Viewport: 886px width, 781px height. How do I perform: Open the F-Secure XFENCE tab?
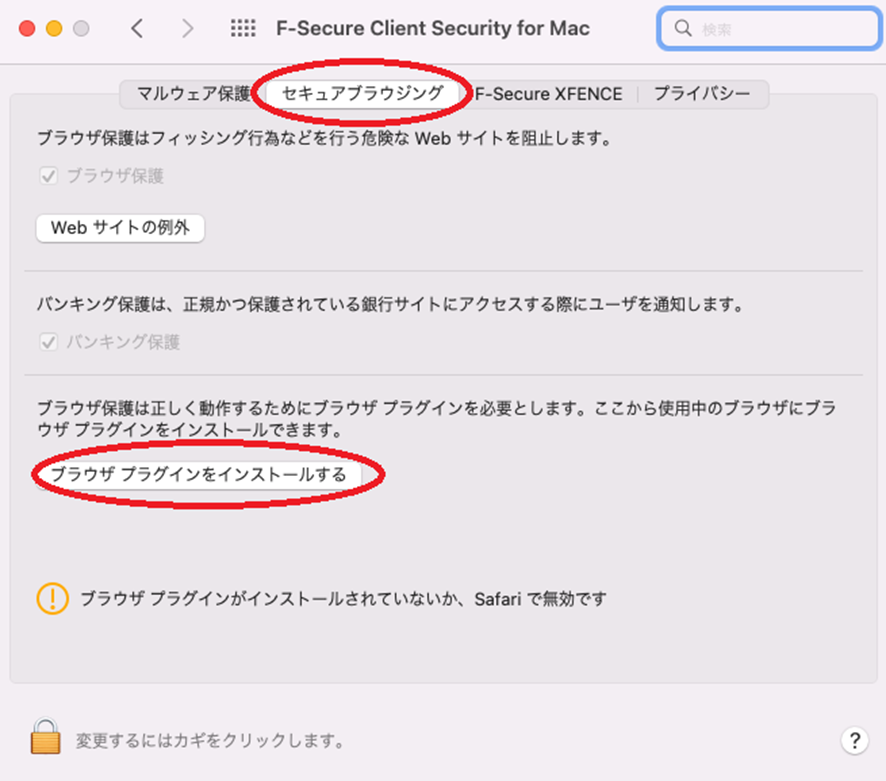point(549,94)
